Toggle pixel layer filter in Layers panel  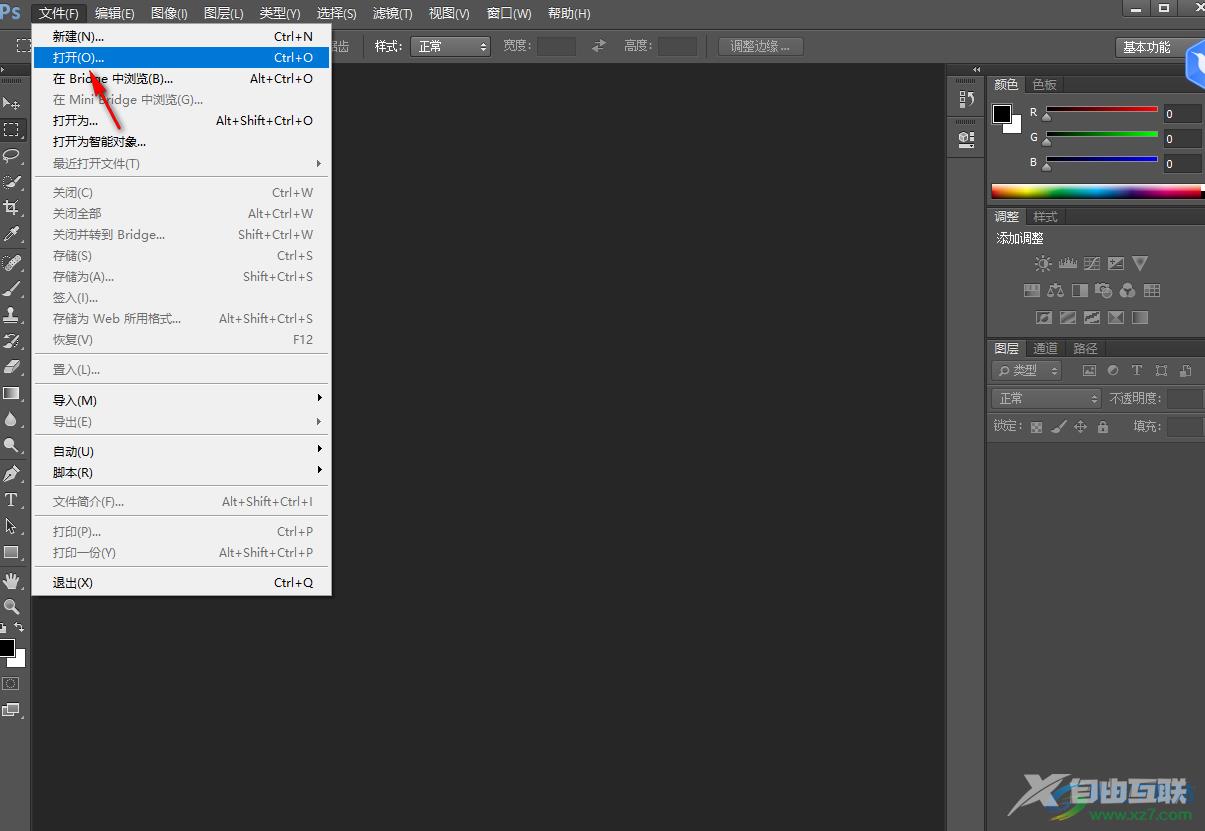pos(1089,371)
